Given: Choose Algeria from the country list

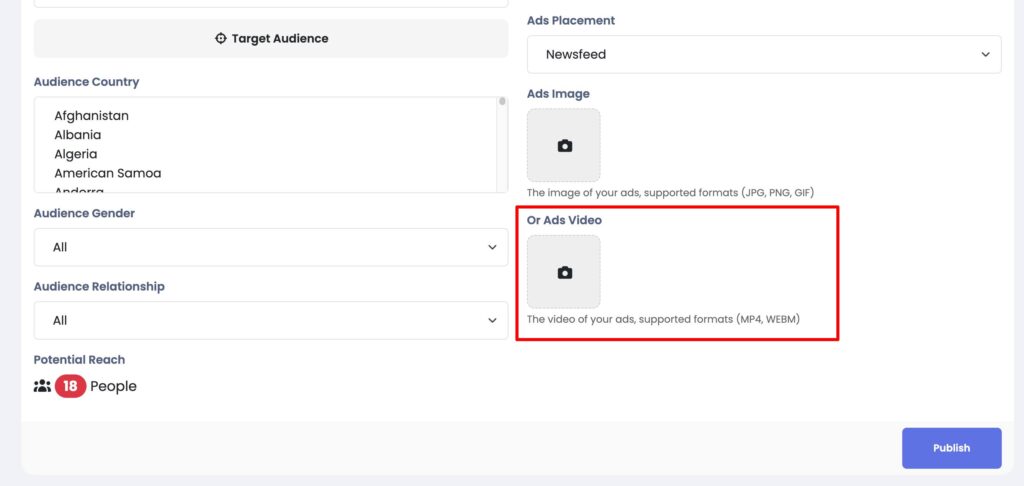Looking at the screenshot, I should pos(76,154).
